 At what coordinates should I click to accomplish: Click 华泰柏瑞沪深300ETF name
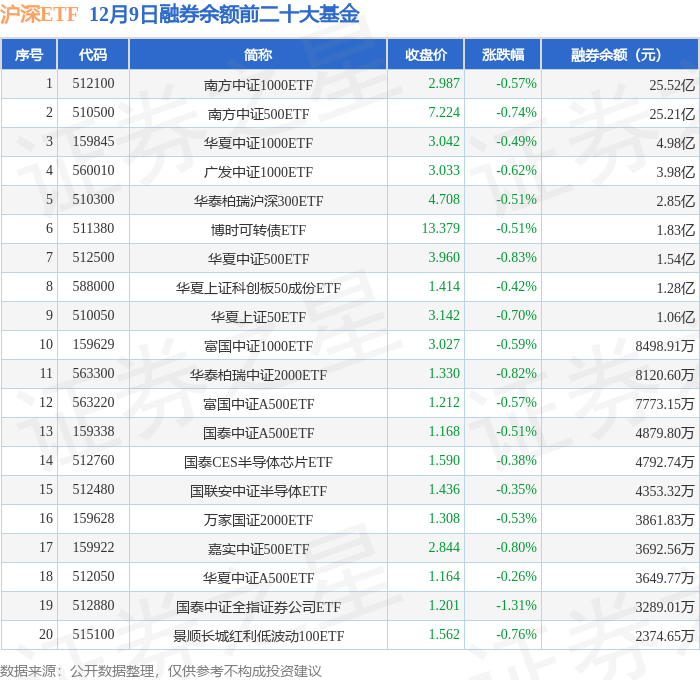point(258,201)
